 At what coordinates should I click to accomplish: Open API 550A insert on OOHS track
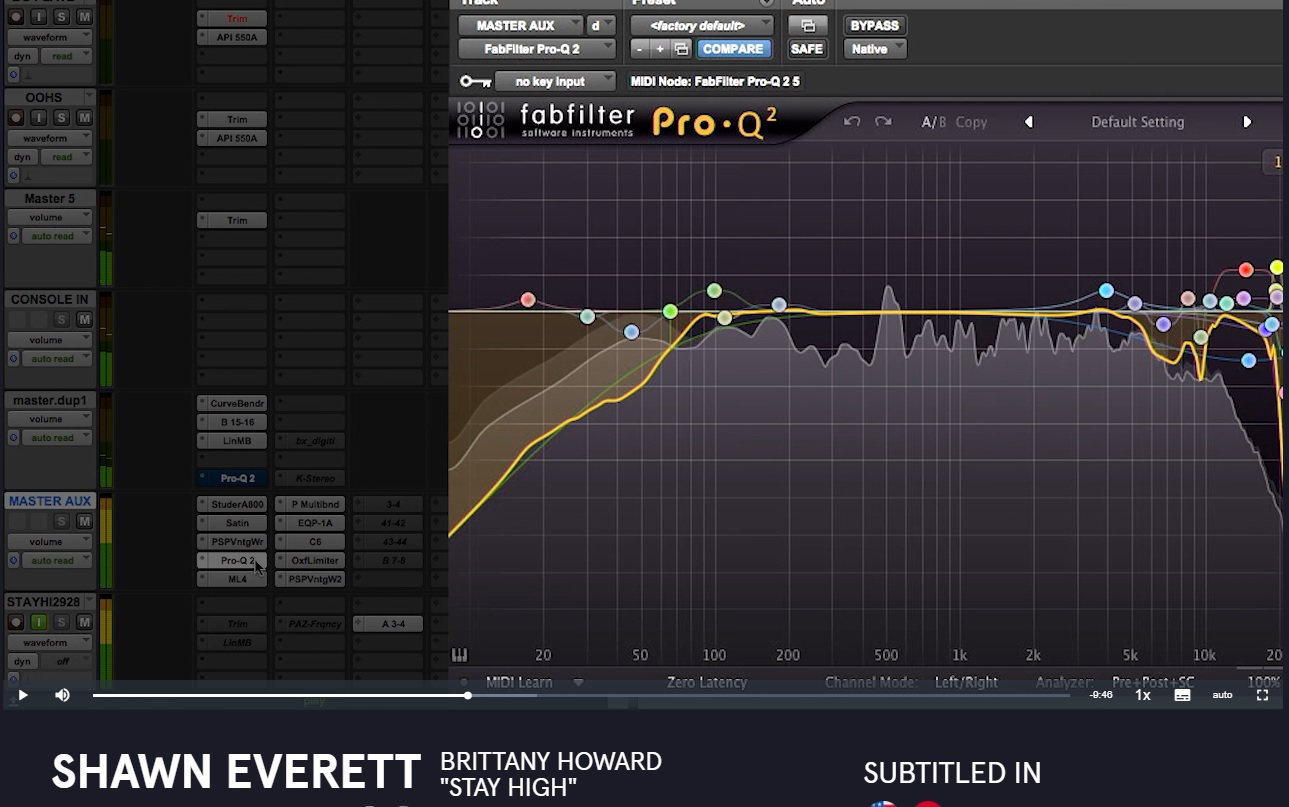232,138
